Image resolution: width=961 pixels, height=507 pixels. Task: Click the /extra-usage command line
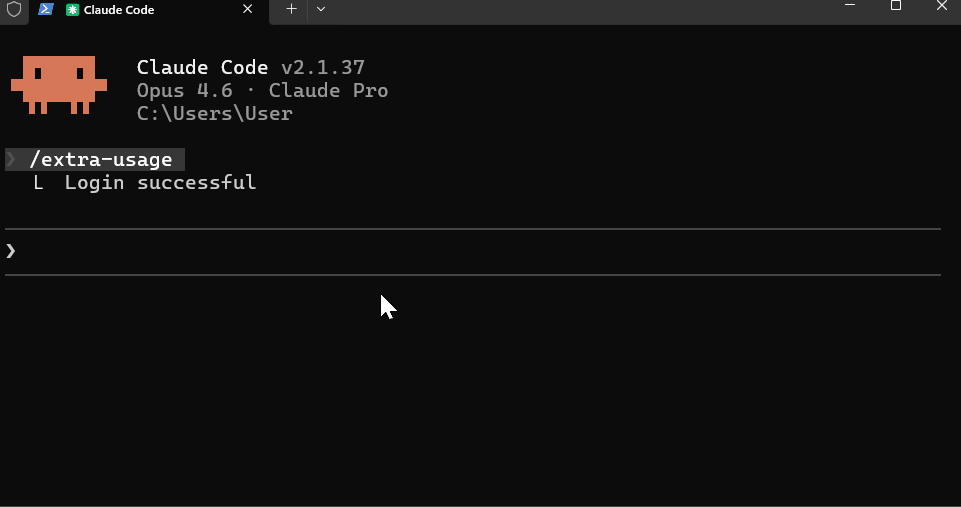(x=95, y=159)
